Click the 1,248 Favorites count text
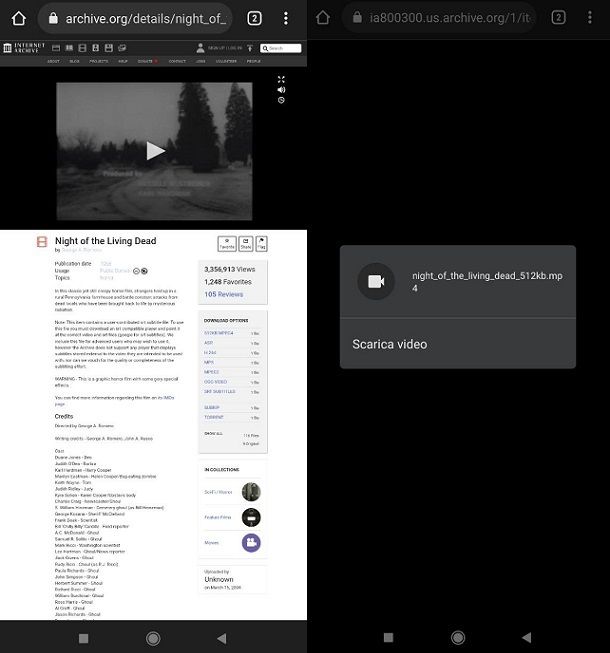This screenshot has width=610, height=653. tap(228, 282)
